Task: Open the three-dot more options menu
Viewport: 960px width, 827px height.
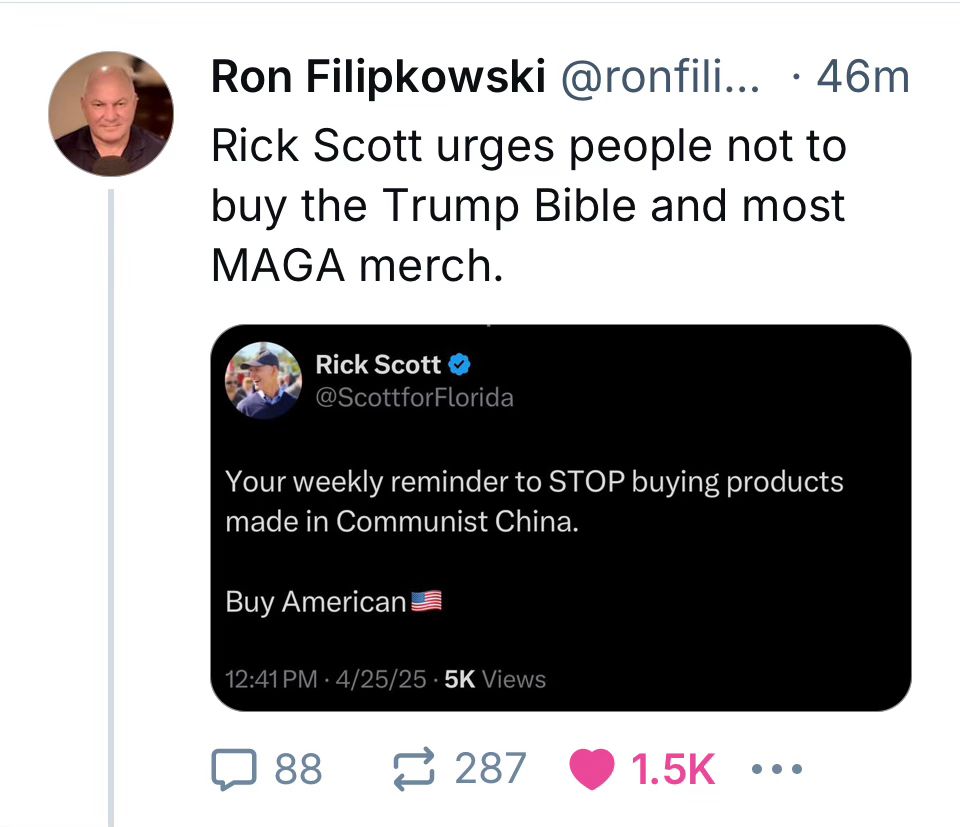Action: click(777, 769)
